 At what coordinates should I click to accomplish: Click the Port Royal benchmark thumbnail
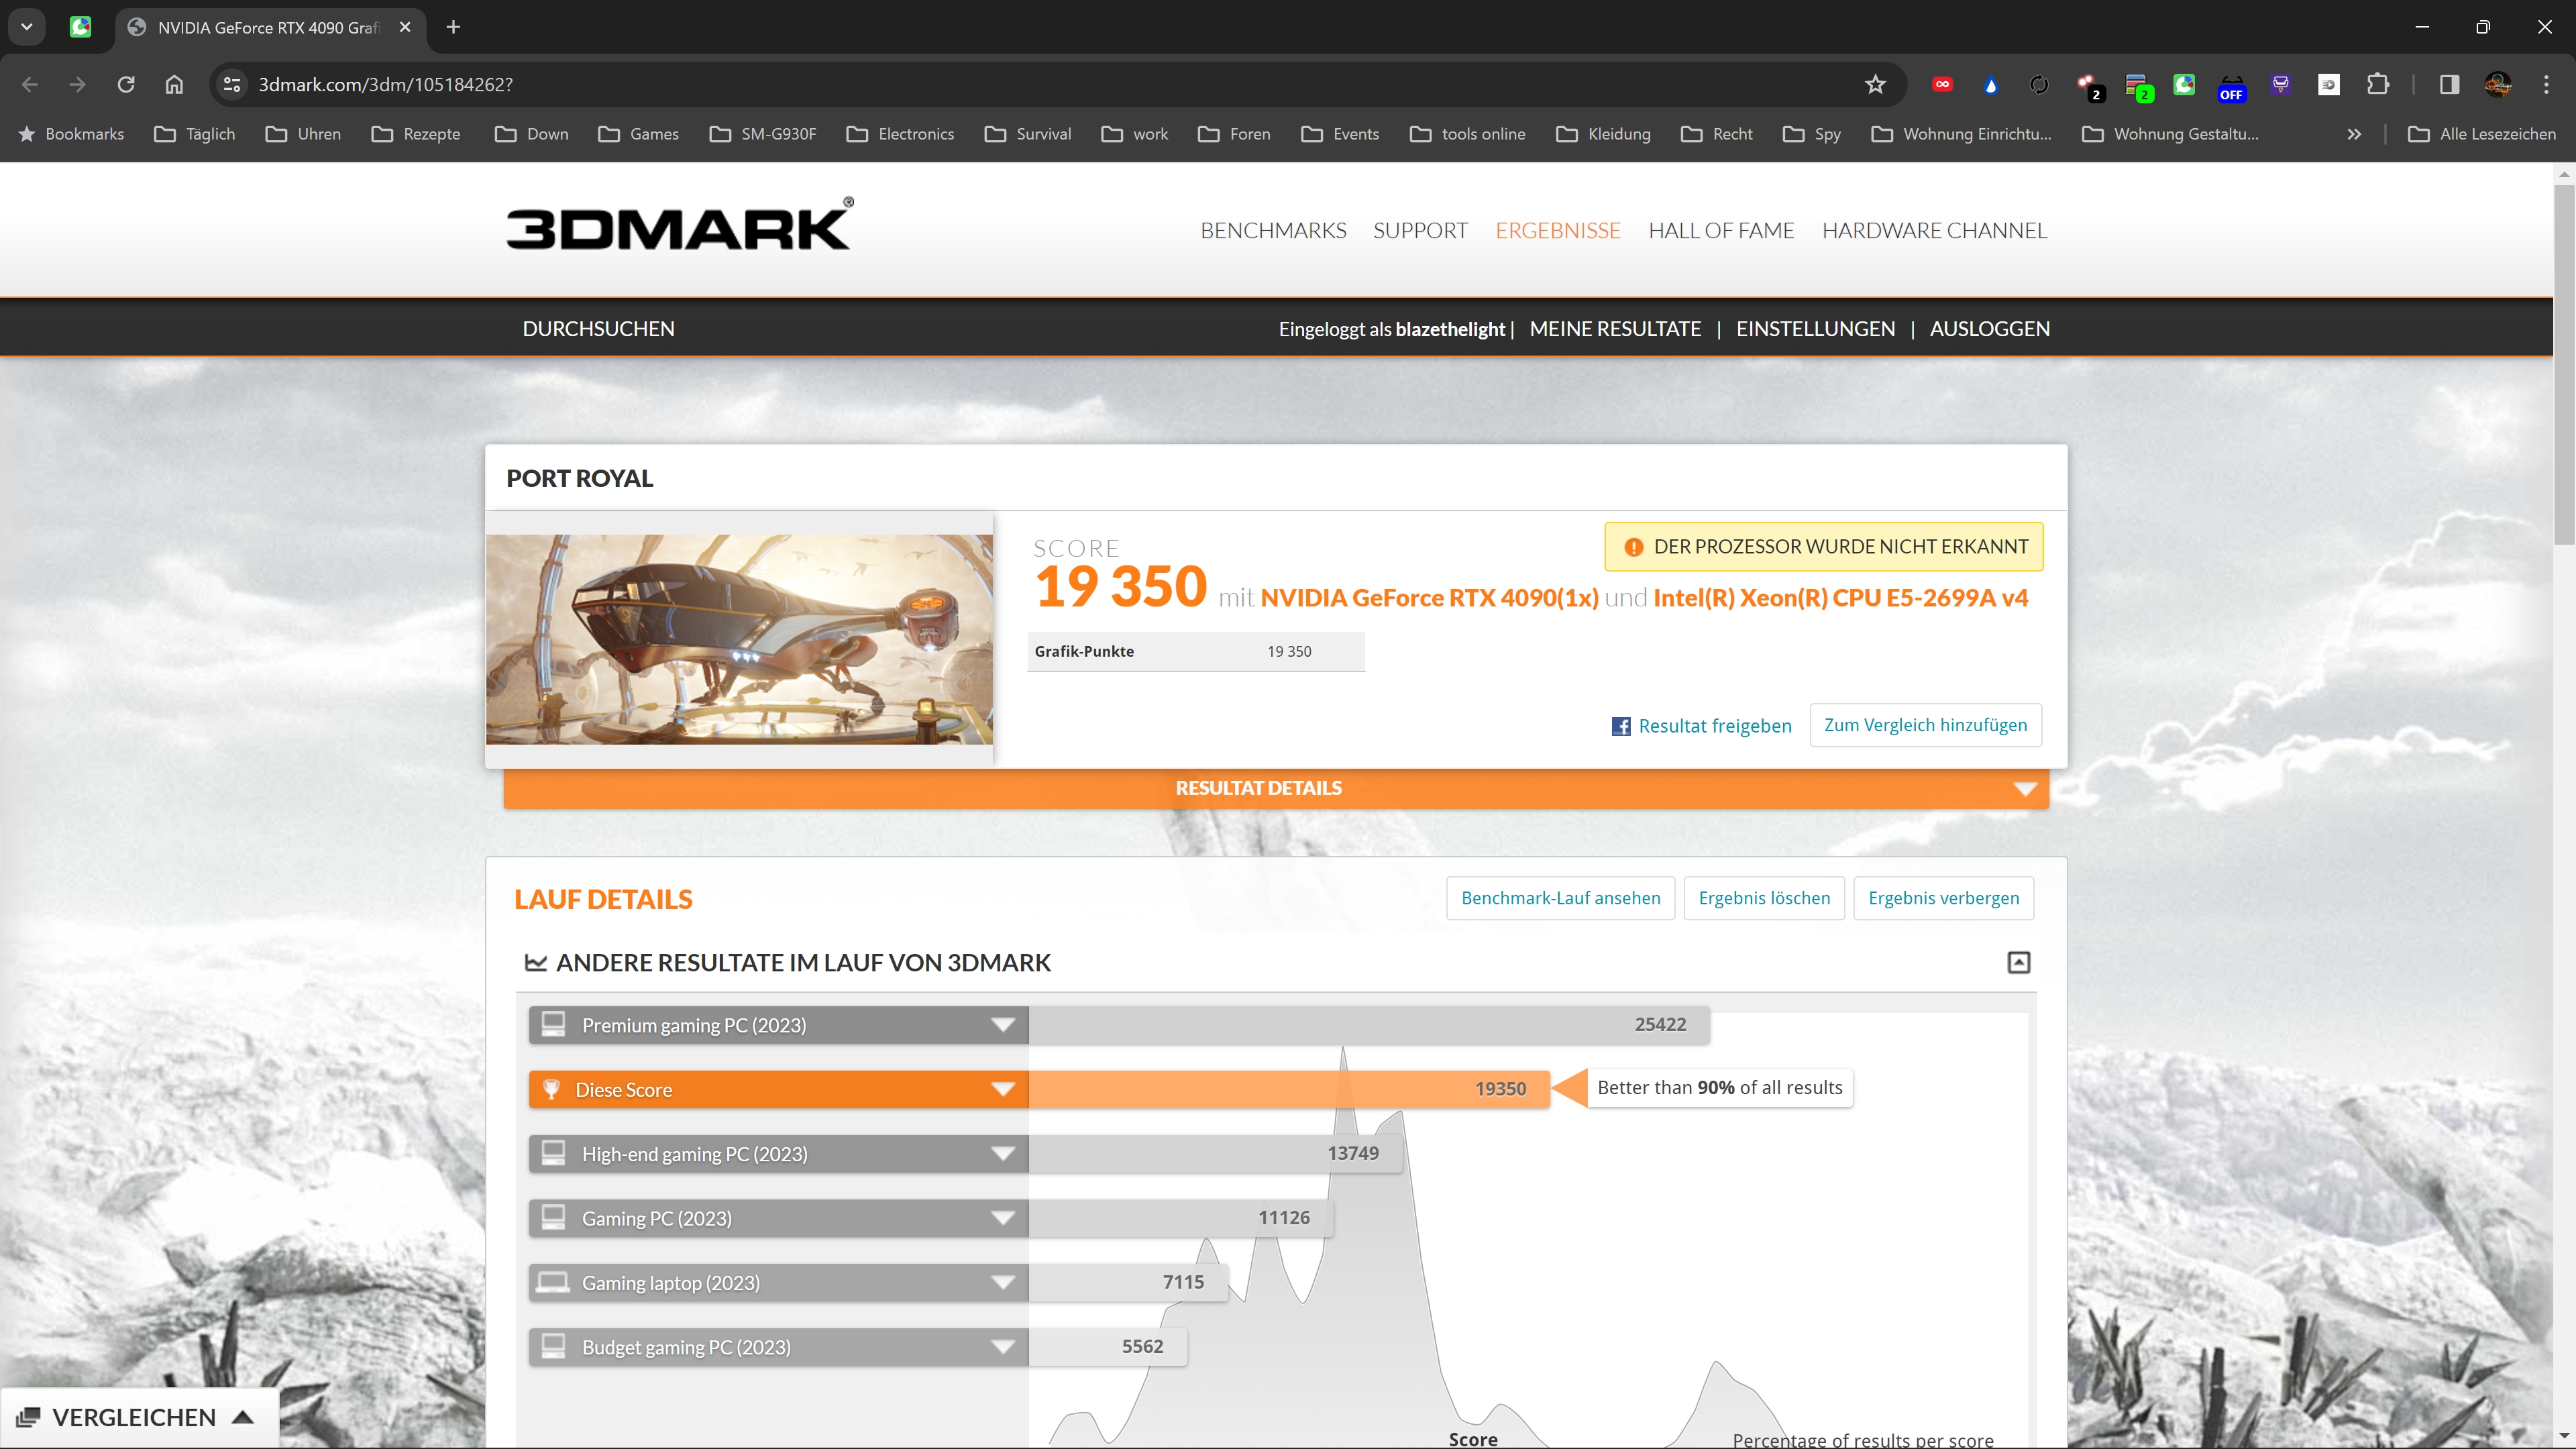pos(739,639)
